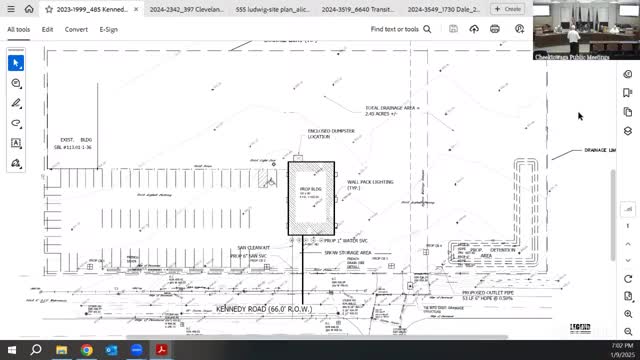
Task: Open File Explorer from taskbar
Action: tap(62, 350)
